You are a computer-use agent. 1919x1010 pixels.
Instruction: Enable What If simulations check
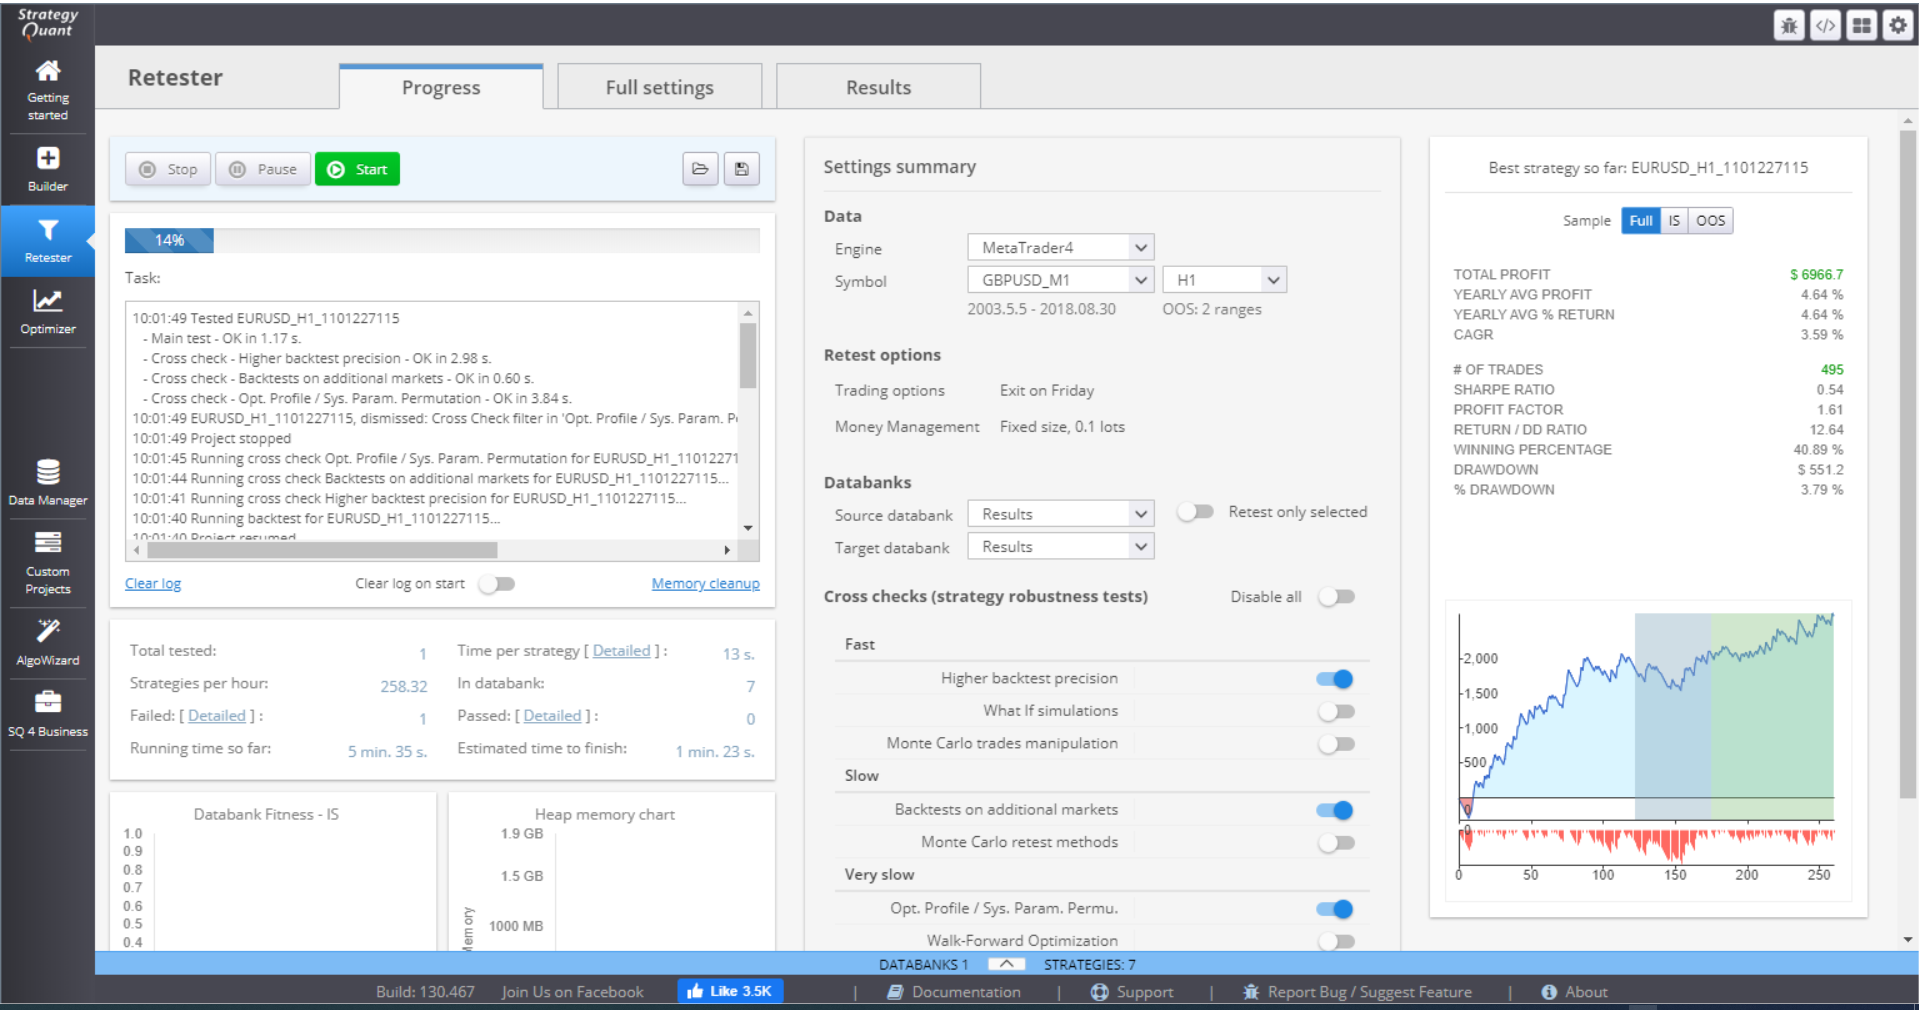(x=1336, y=712)
